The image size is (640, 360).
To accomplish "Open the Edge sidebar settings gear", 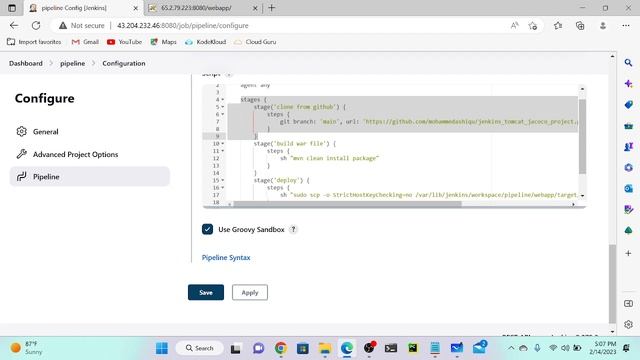I will coord(629,324).
